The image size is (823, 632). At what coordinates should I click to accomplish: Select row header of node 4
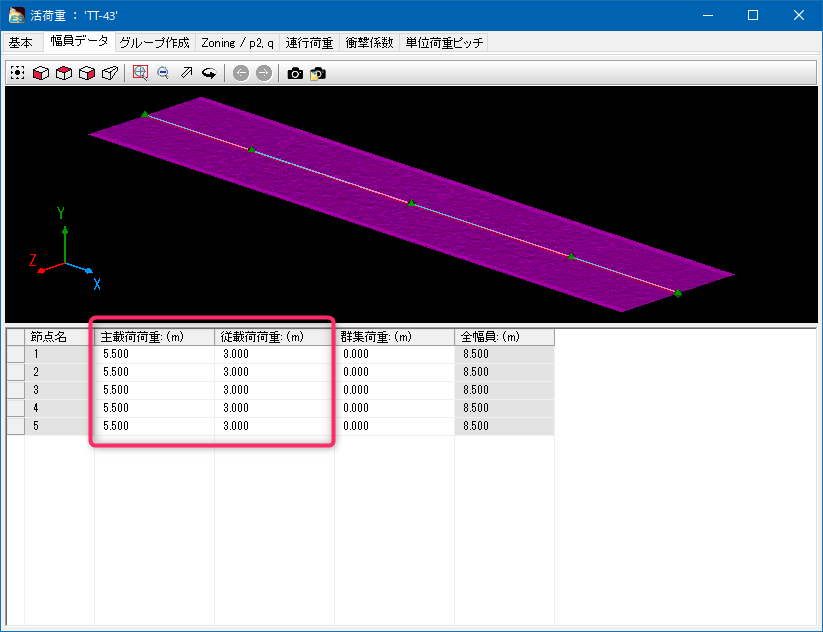(16, 408)
